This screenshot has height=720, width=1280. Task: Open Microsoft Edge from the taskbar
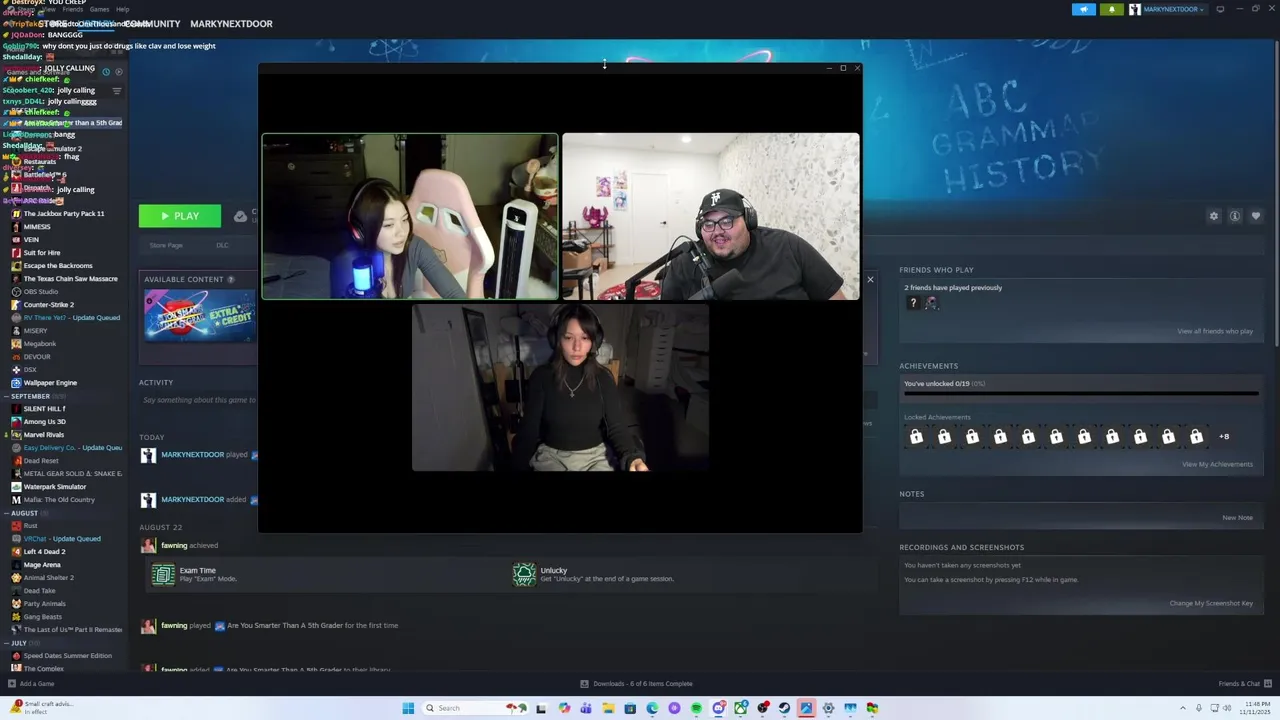click(x=652, y=708)
